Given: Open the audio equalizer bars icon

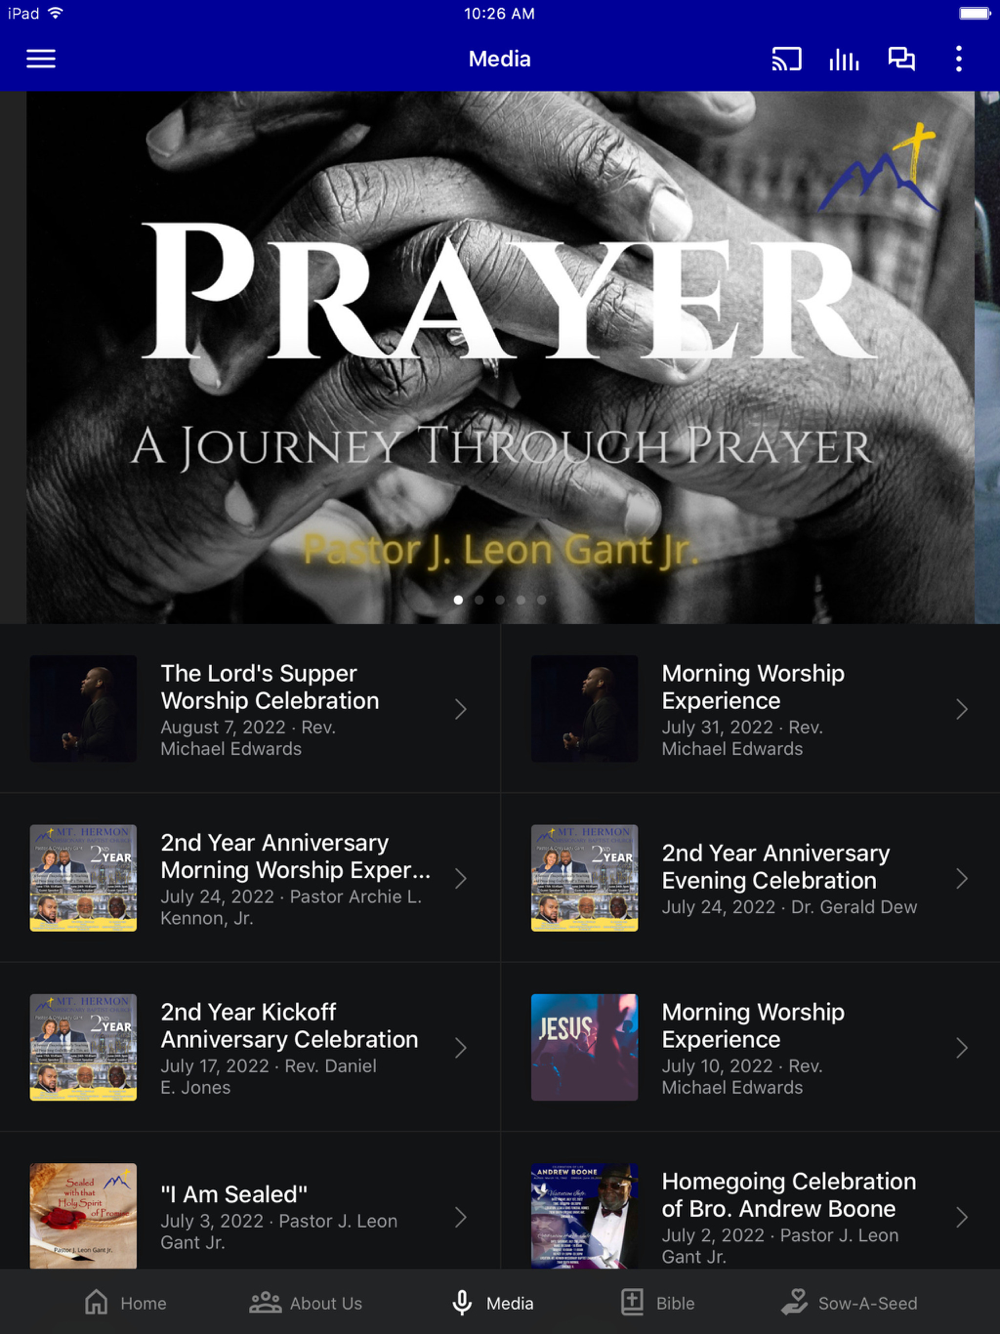Looking at the screenshot, I should click(x=844, y=59).
